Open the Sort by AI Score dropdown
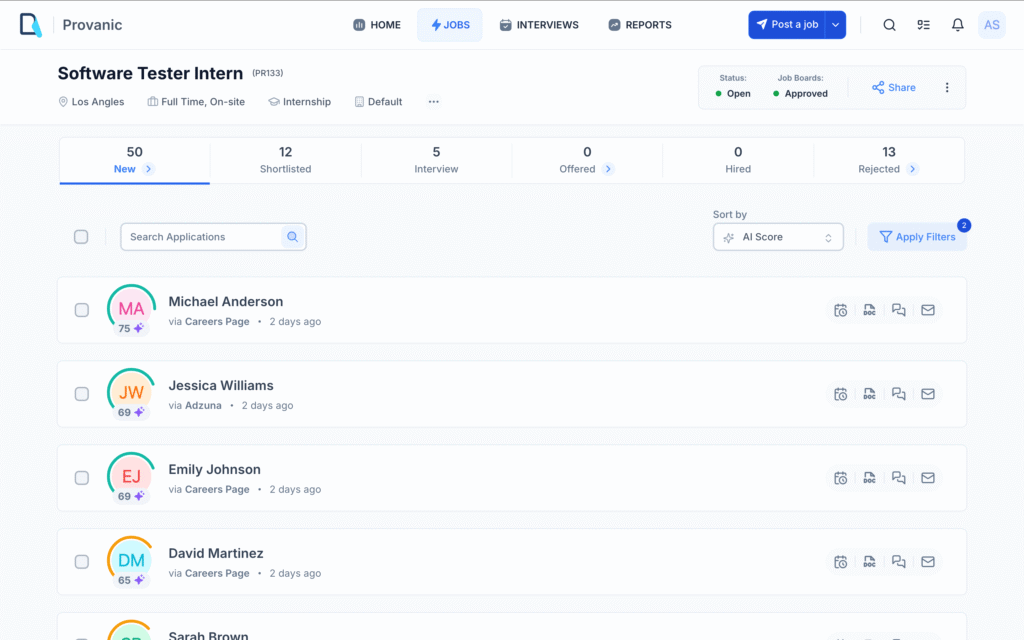This screenshot has height=640, width=1024. (x=778, y=237)
